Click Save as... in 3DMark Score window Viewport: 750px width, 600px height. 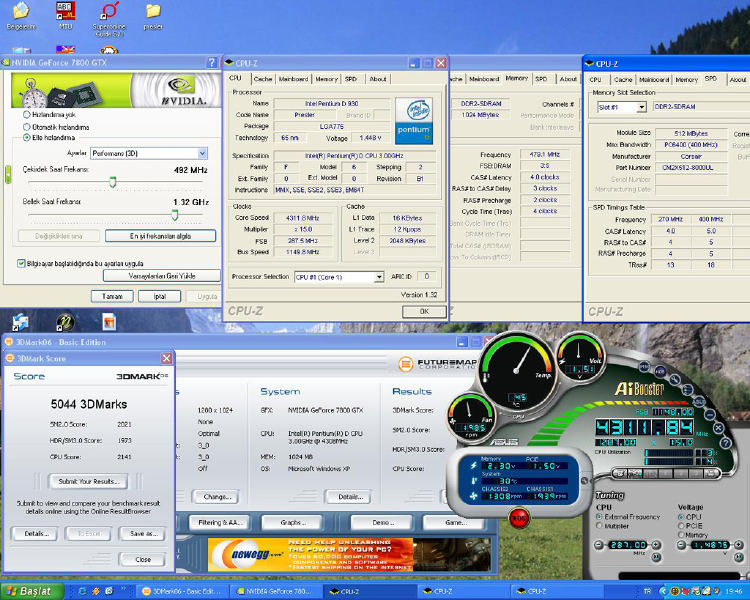coord(143,533)
